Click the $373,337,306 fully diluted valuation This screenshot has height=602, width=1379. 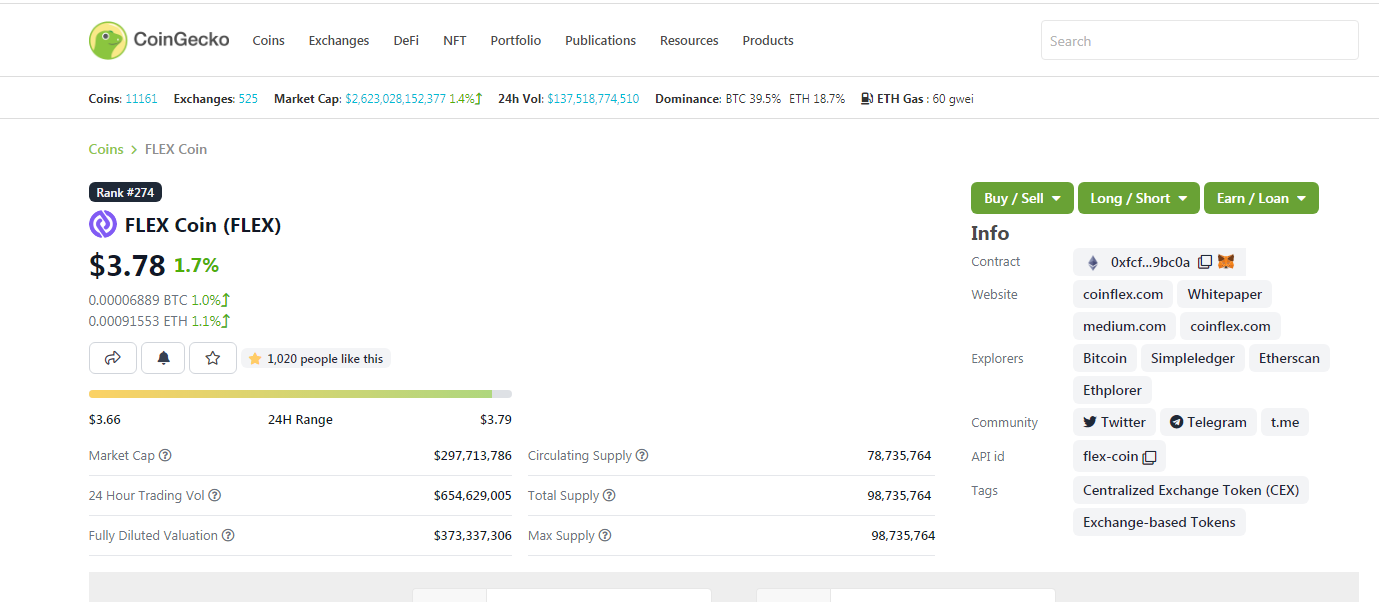point(473,535)
